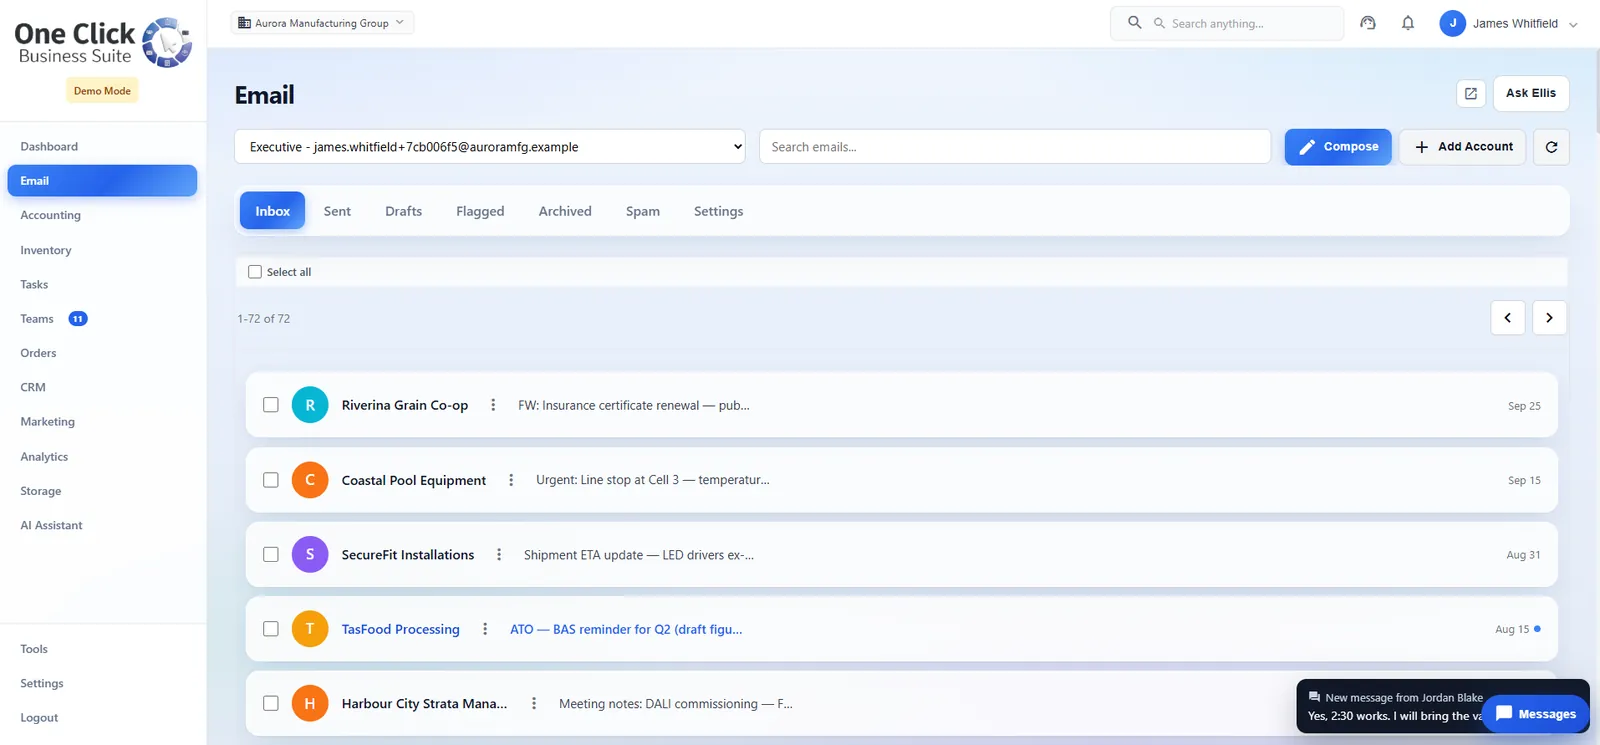Viewport: 1600px width, 745px height.
Task: Click the Ask Ellis button
Action: (1531, 93)
